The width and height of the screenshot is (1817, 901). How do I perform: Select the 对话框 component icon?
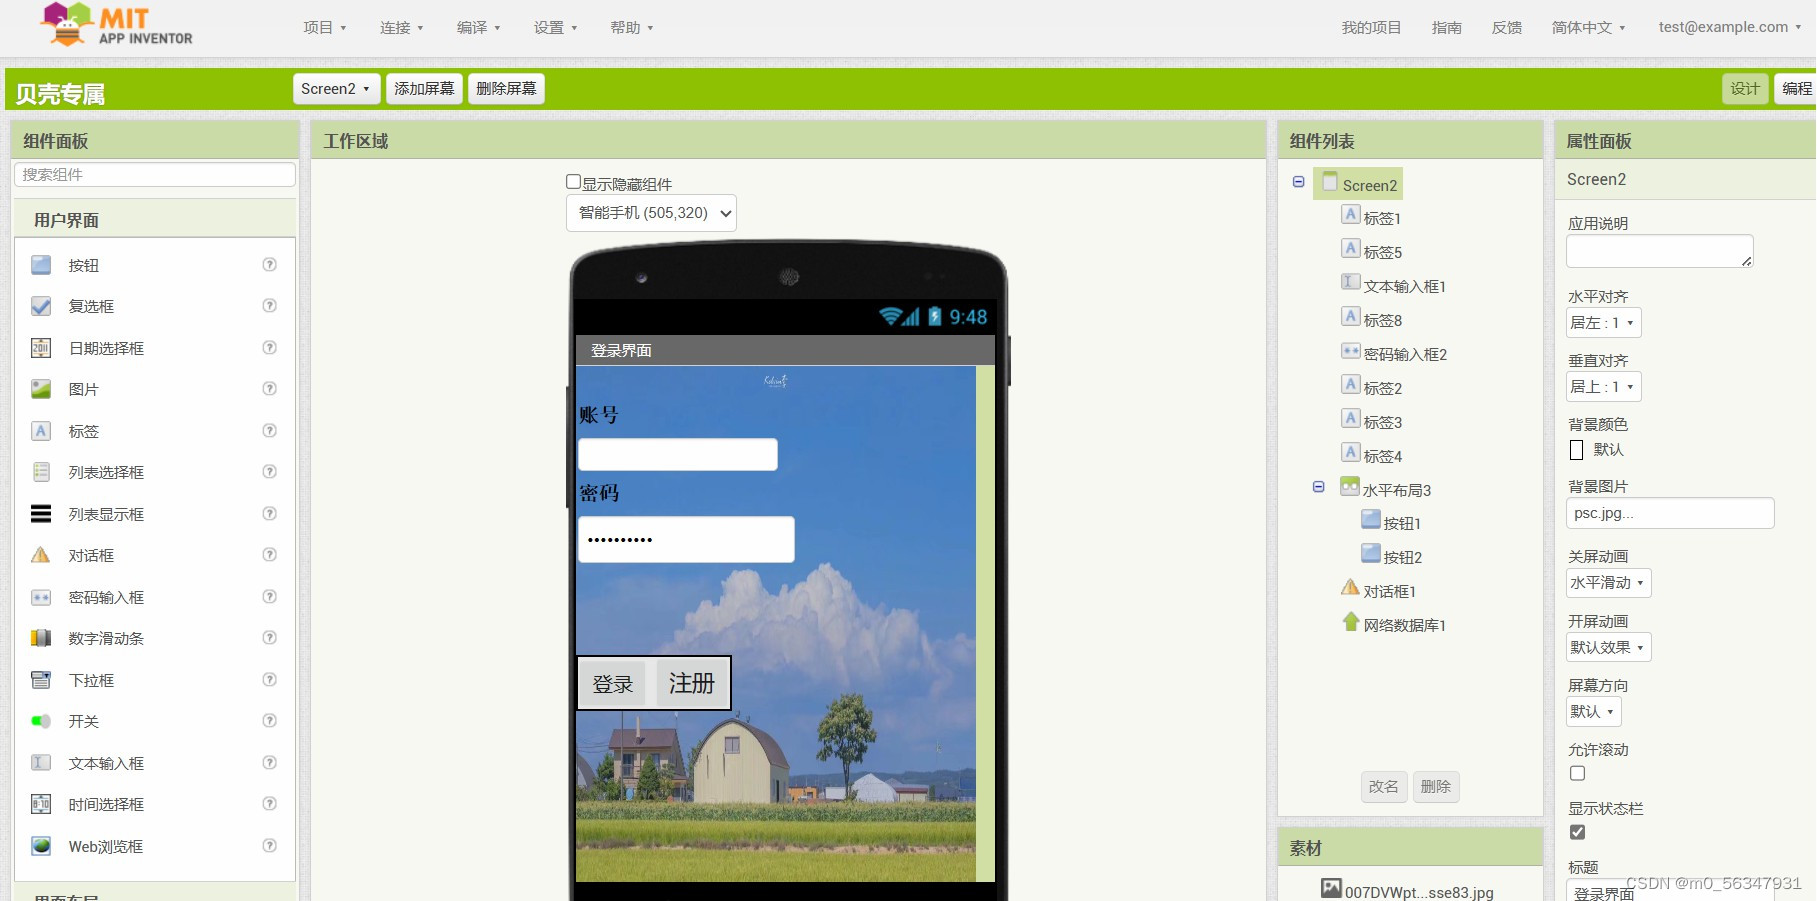pyautogui.click(x=40, y=555)
